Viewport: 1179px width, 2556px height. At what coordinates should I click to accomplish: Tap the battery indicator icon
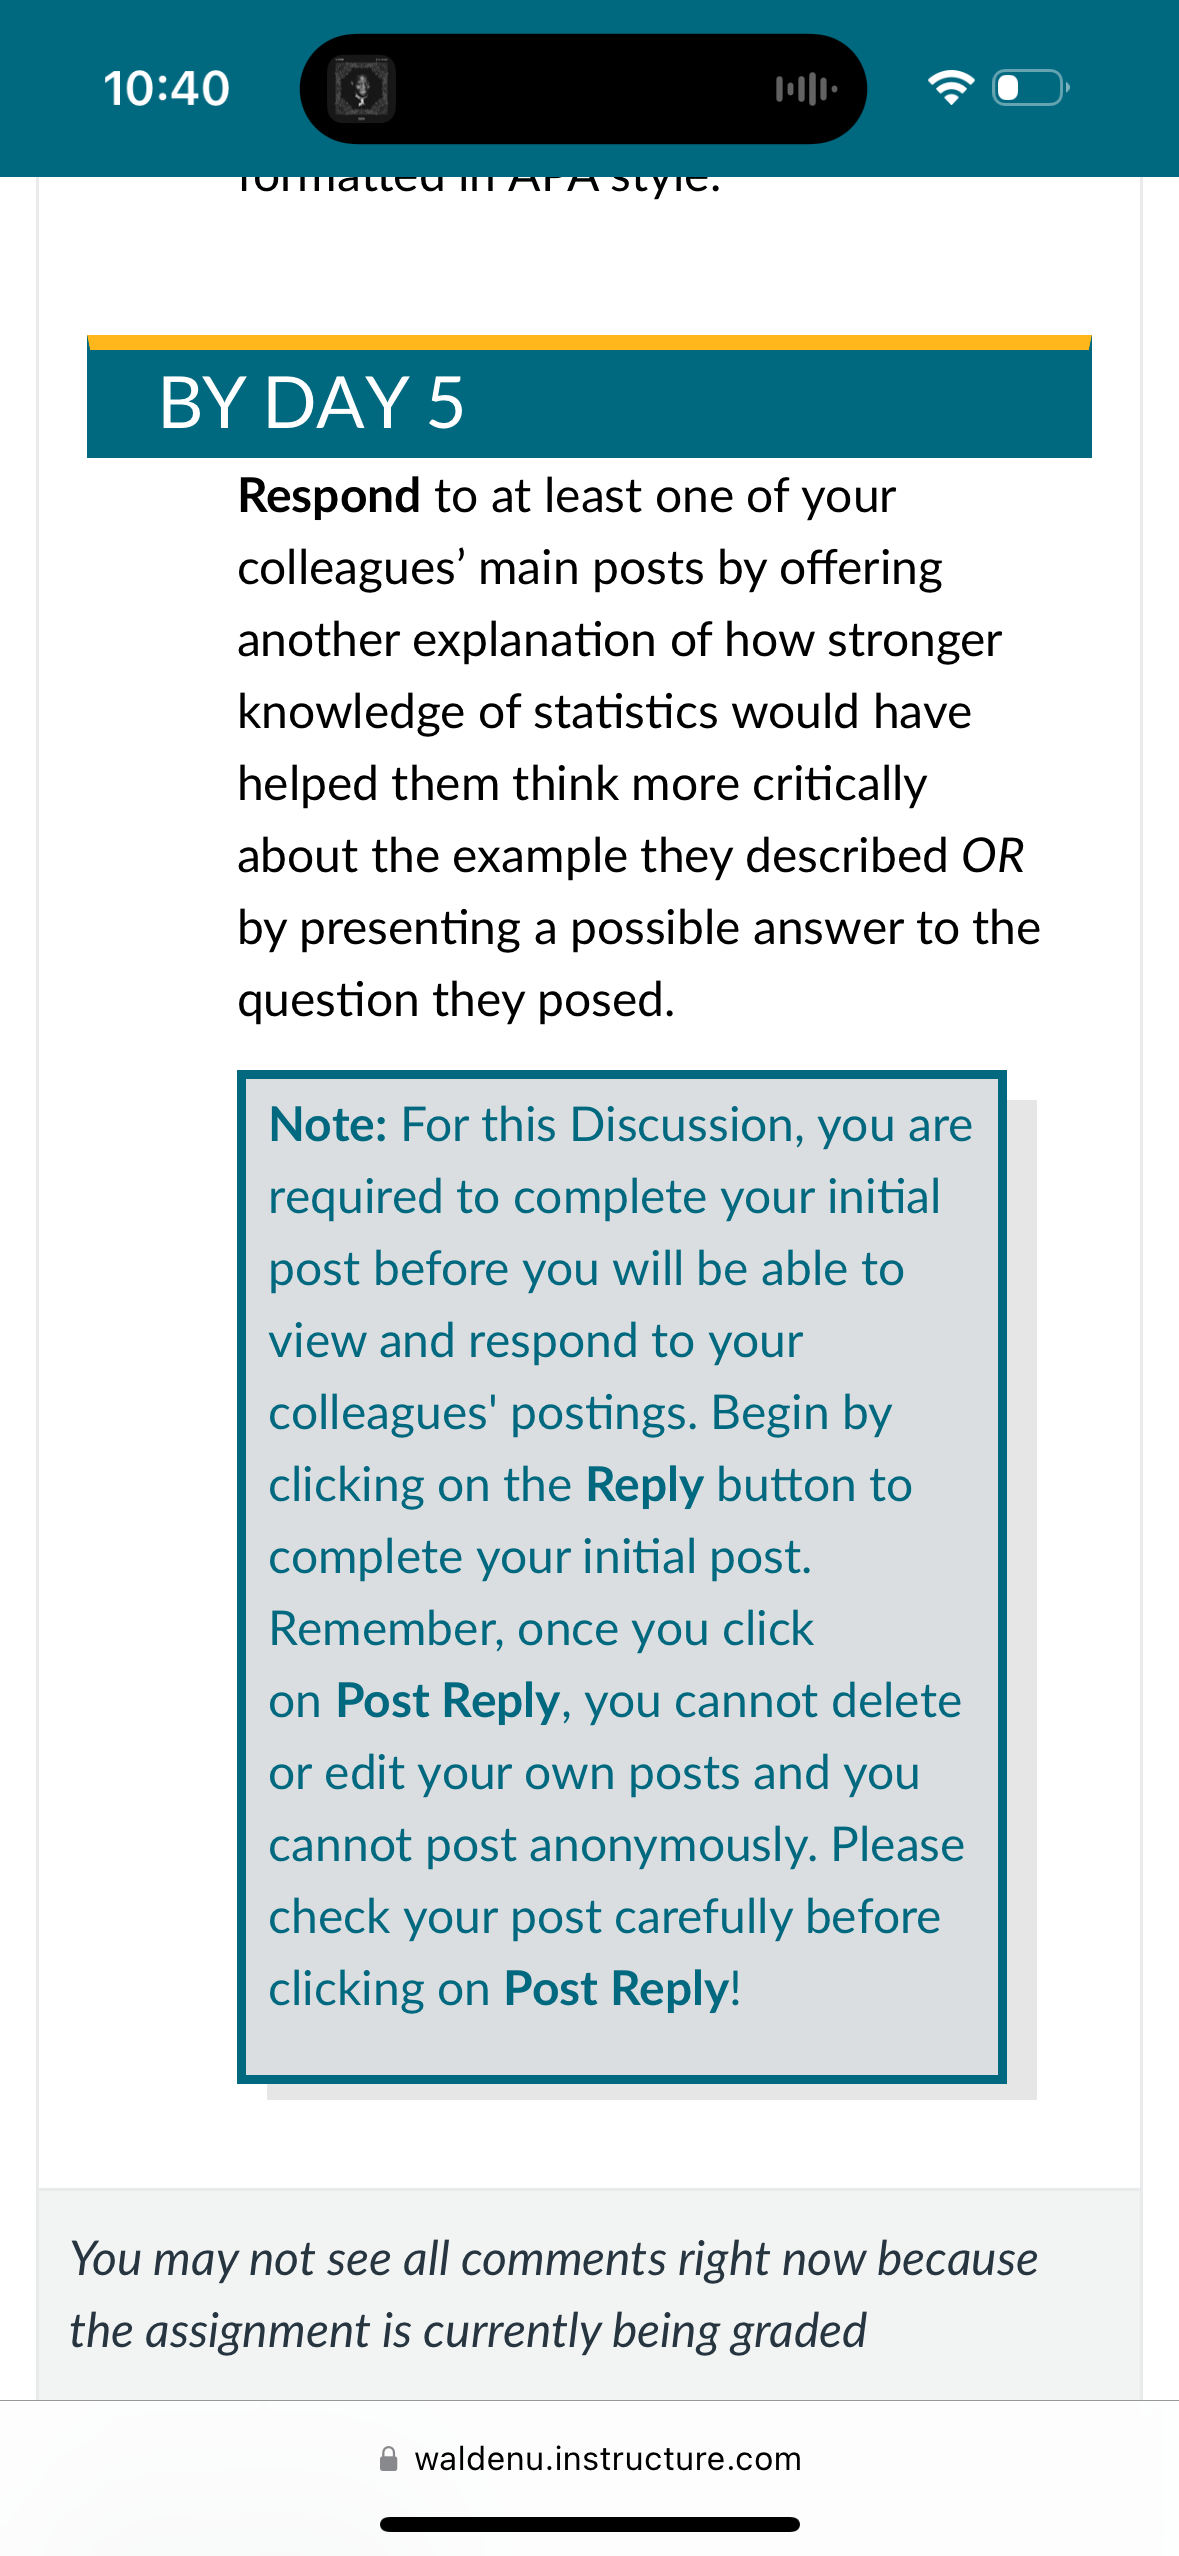coord(1031,88)
